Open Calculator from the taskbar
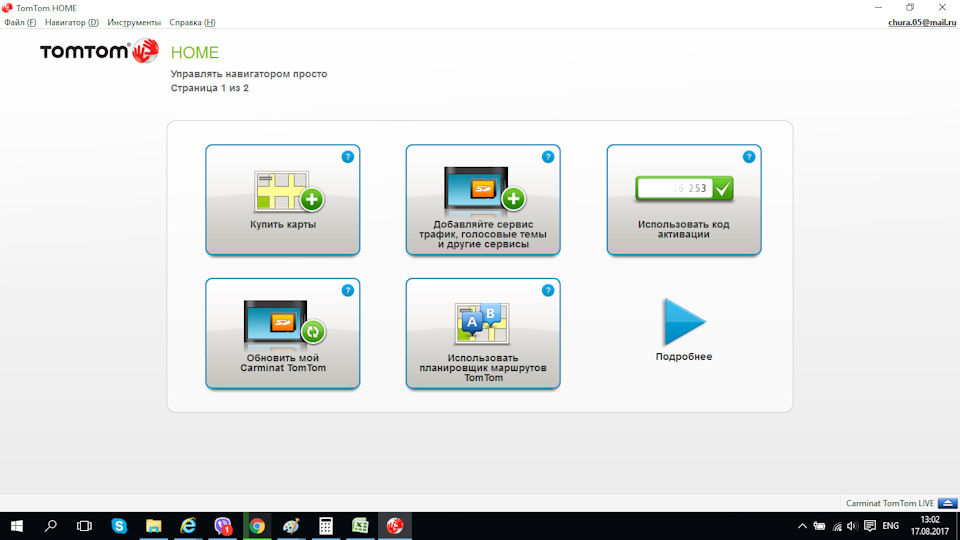 [x=326, y=526]
